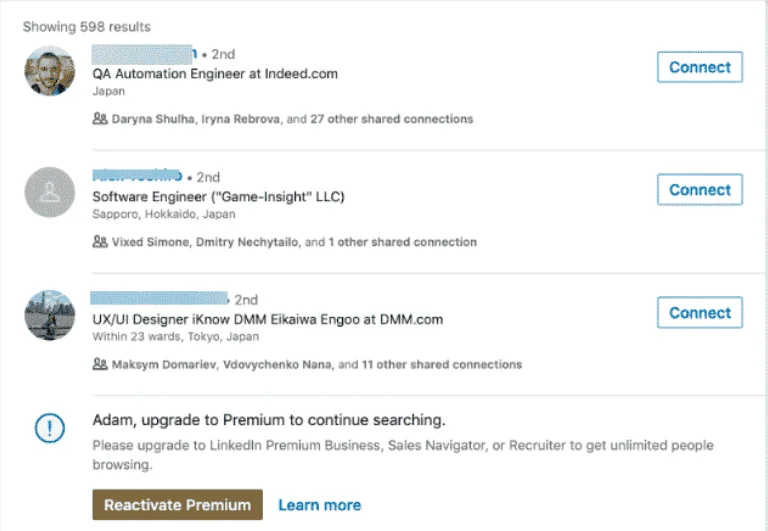Click shared connections icon under UX/UI Designer result
The height and width of the screenshot is (531, 768).
click(99, 365)
